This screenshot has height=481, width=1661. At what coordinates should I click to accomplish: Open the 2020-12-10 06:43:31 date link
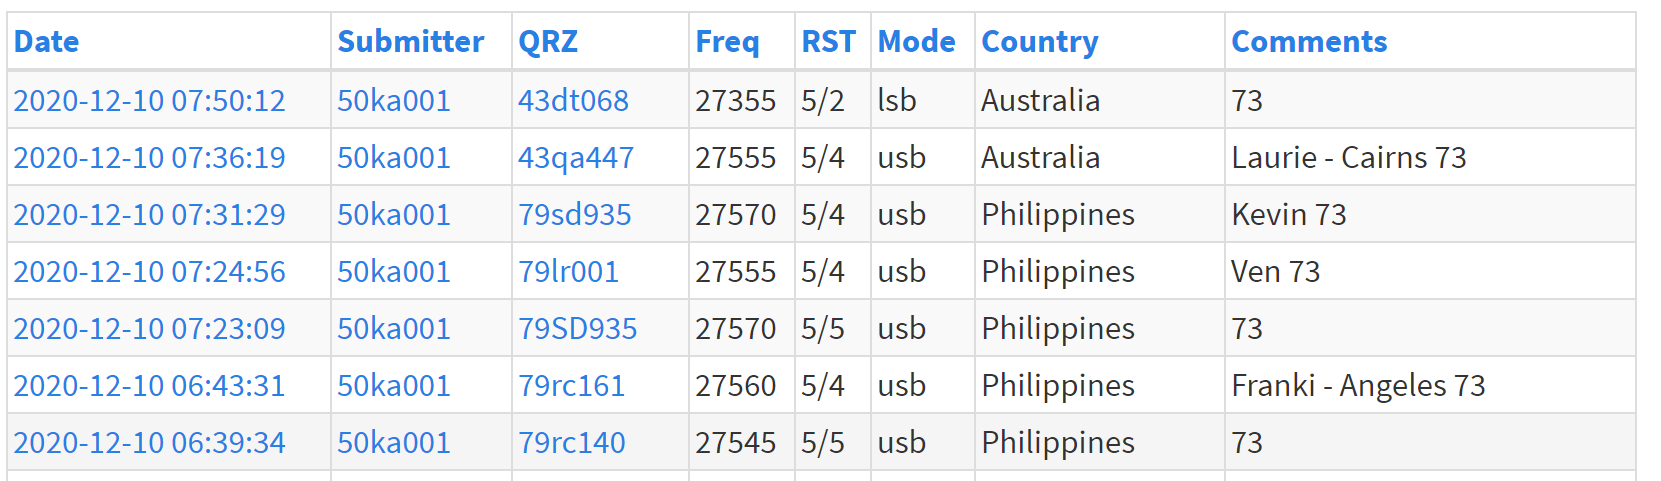tap(149, 385)
